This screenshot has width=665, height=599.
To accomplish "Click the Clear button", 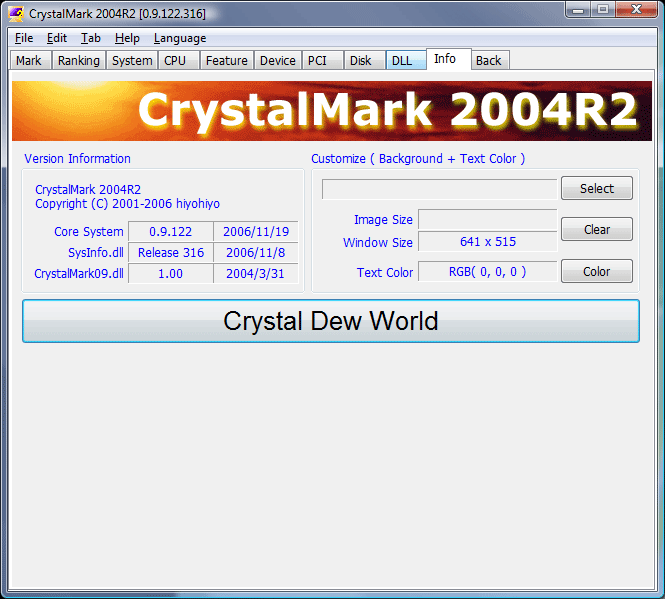I will click(x=597, y=230).
